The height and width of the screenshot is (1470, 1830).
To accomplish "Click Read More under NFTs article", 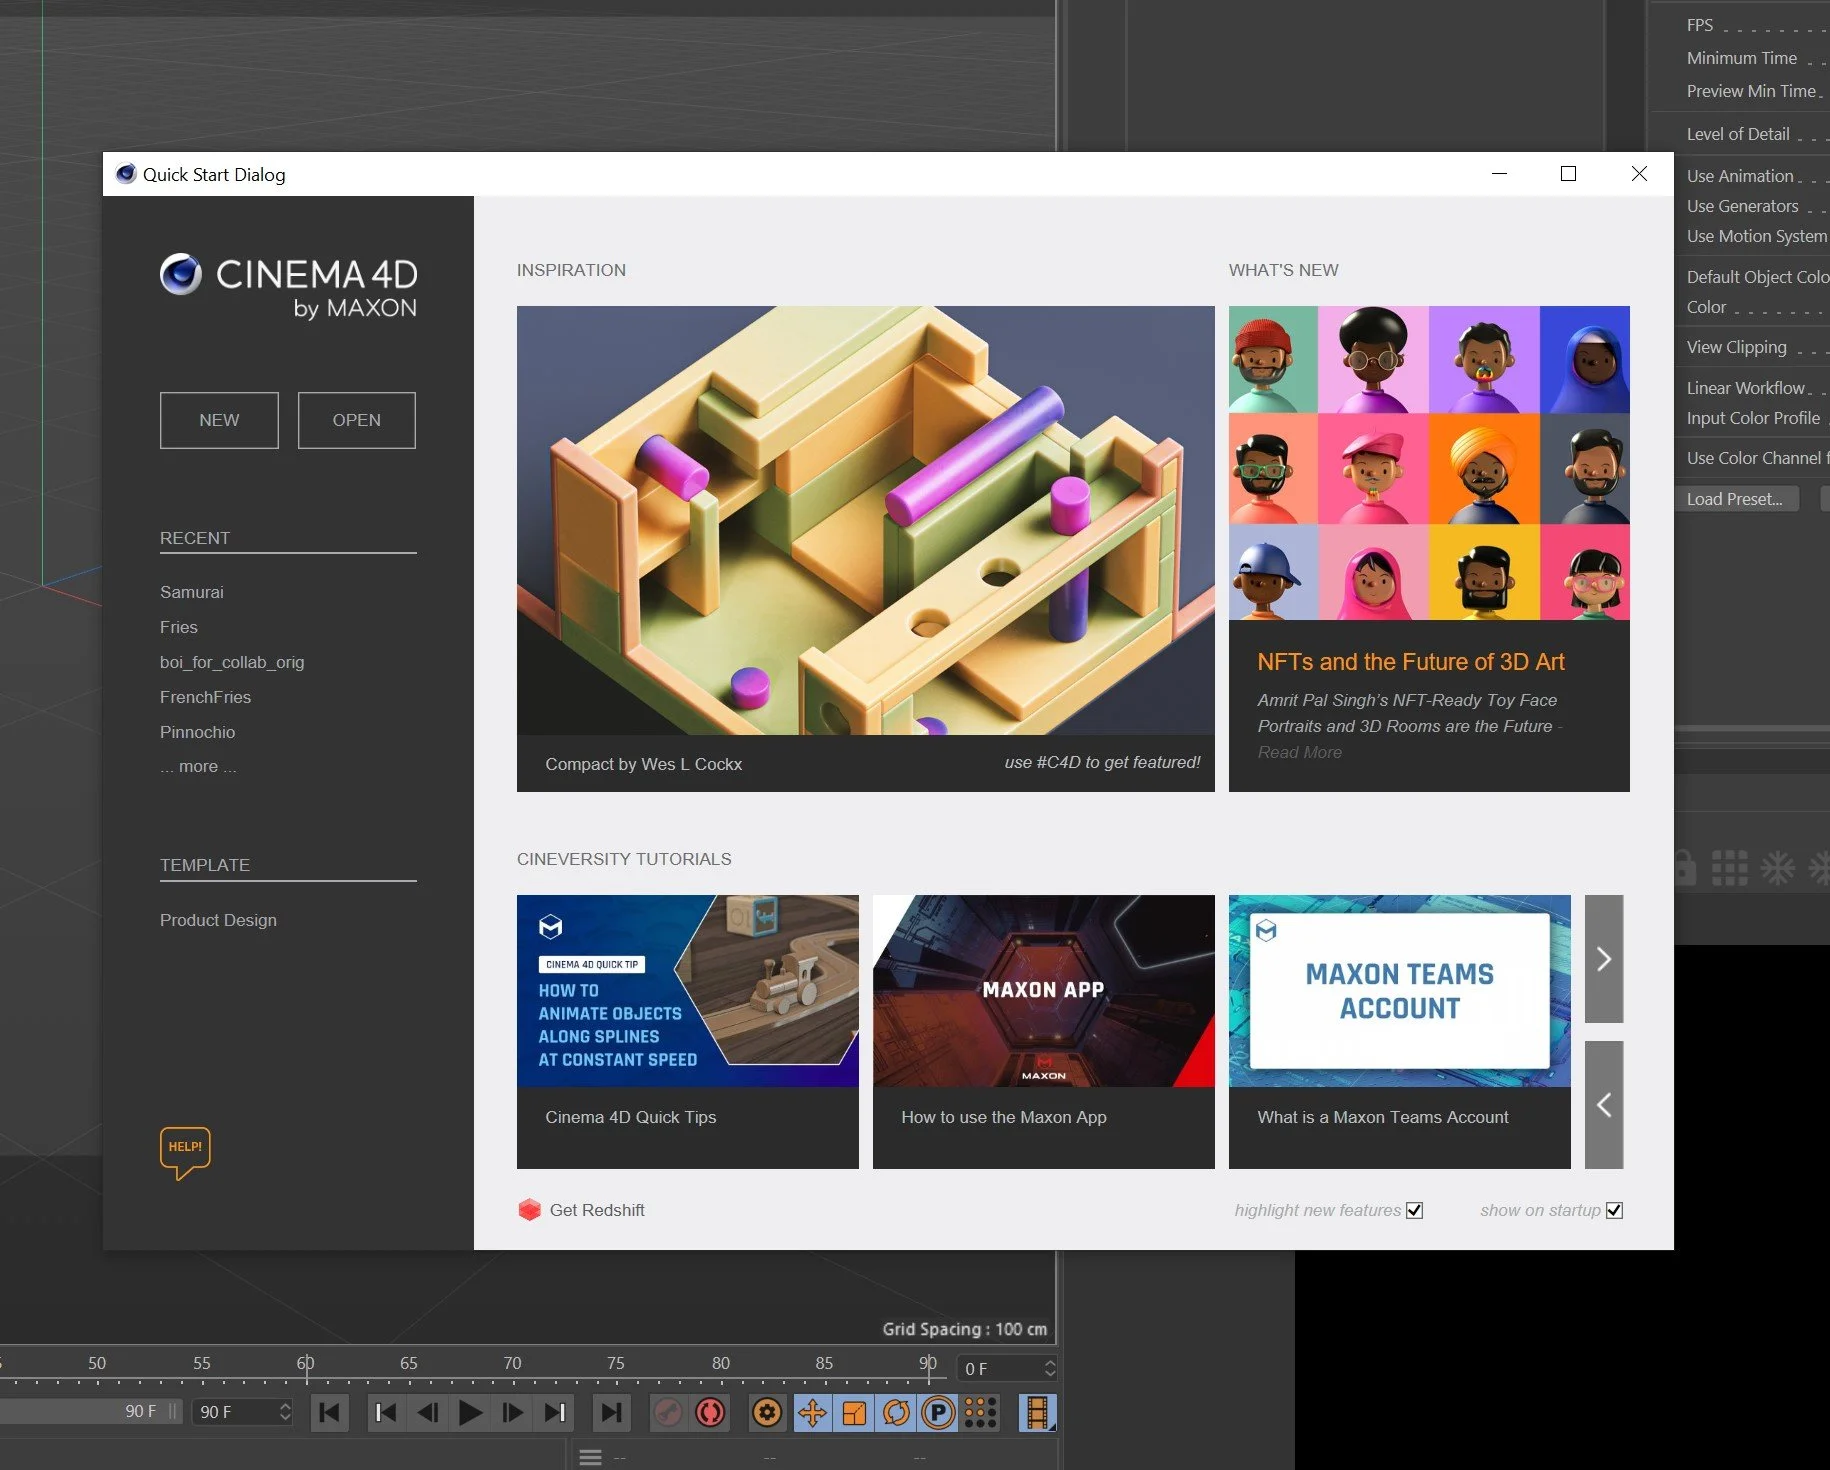I will coord(1299,752).
